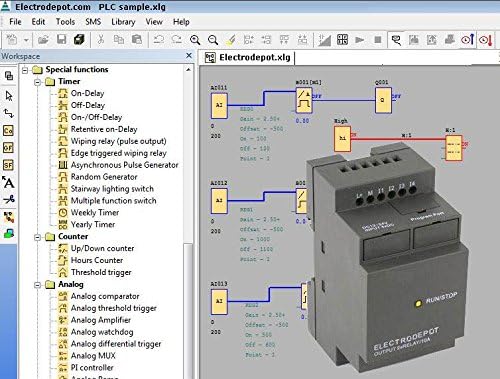Save the program with floppy disk icon
The width and height of the screenshot is (500, 379).
(x=61, y=40)
